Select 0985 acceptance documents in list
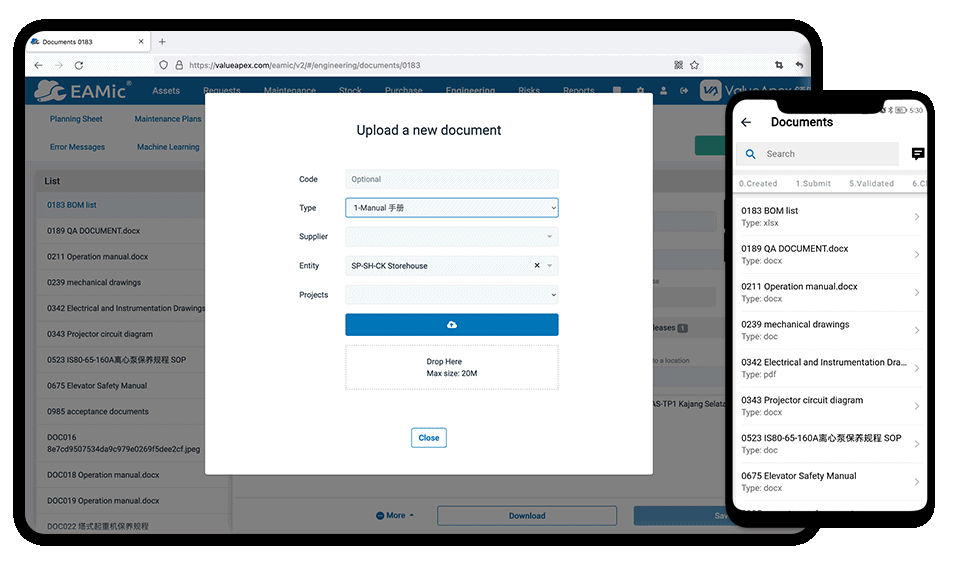955x571 pixels. coord(122,412)
